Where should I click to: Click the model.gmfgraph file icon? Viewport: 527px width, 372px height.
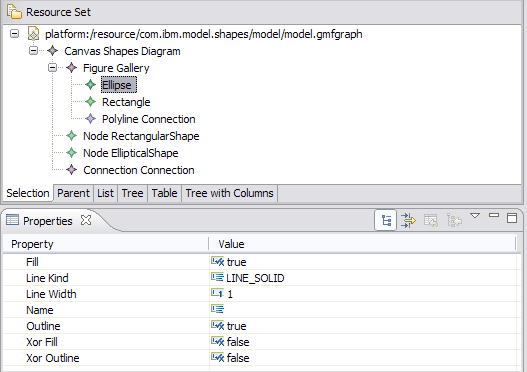point(33,34)
